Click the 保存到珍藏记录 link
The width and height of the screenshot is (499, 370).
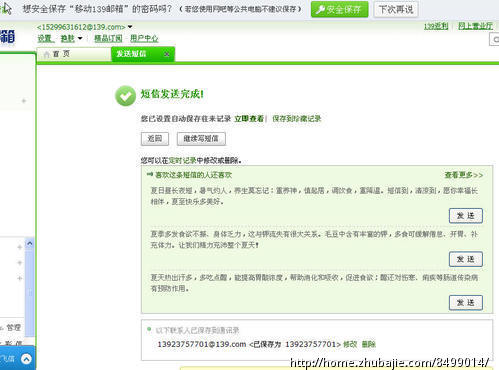click(296, 119)
